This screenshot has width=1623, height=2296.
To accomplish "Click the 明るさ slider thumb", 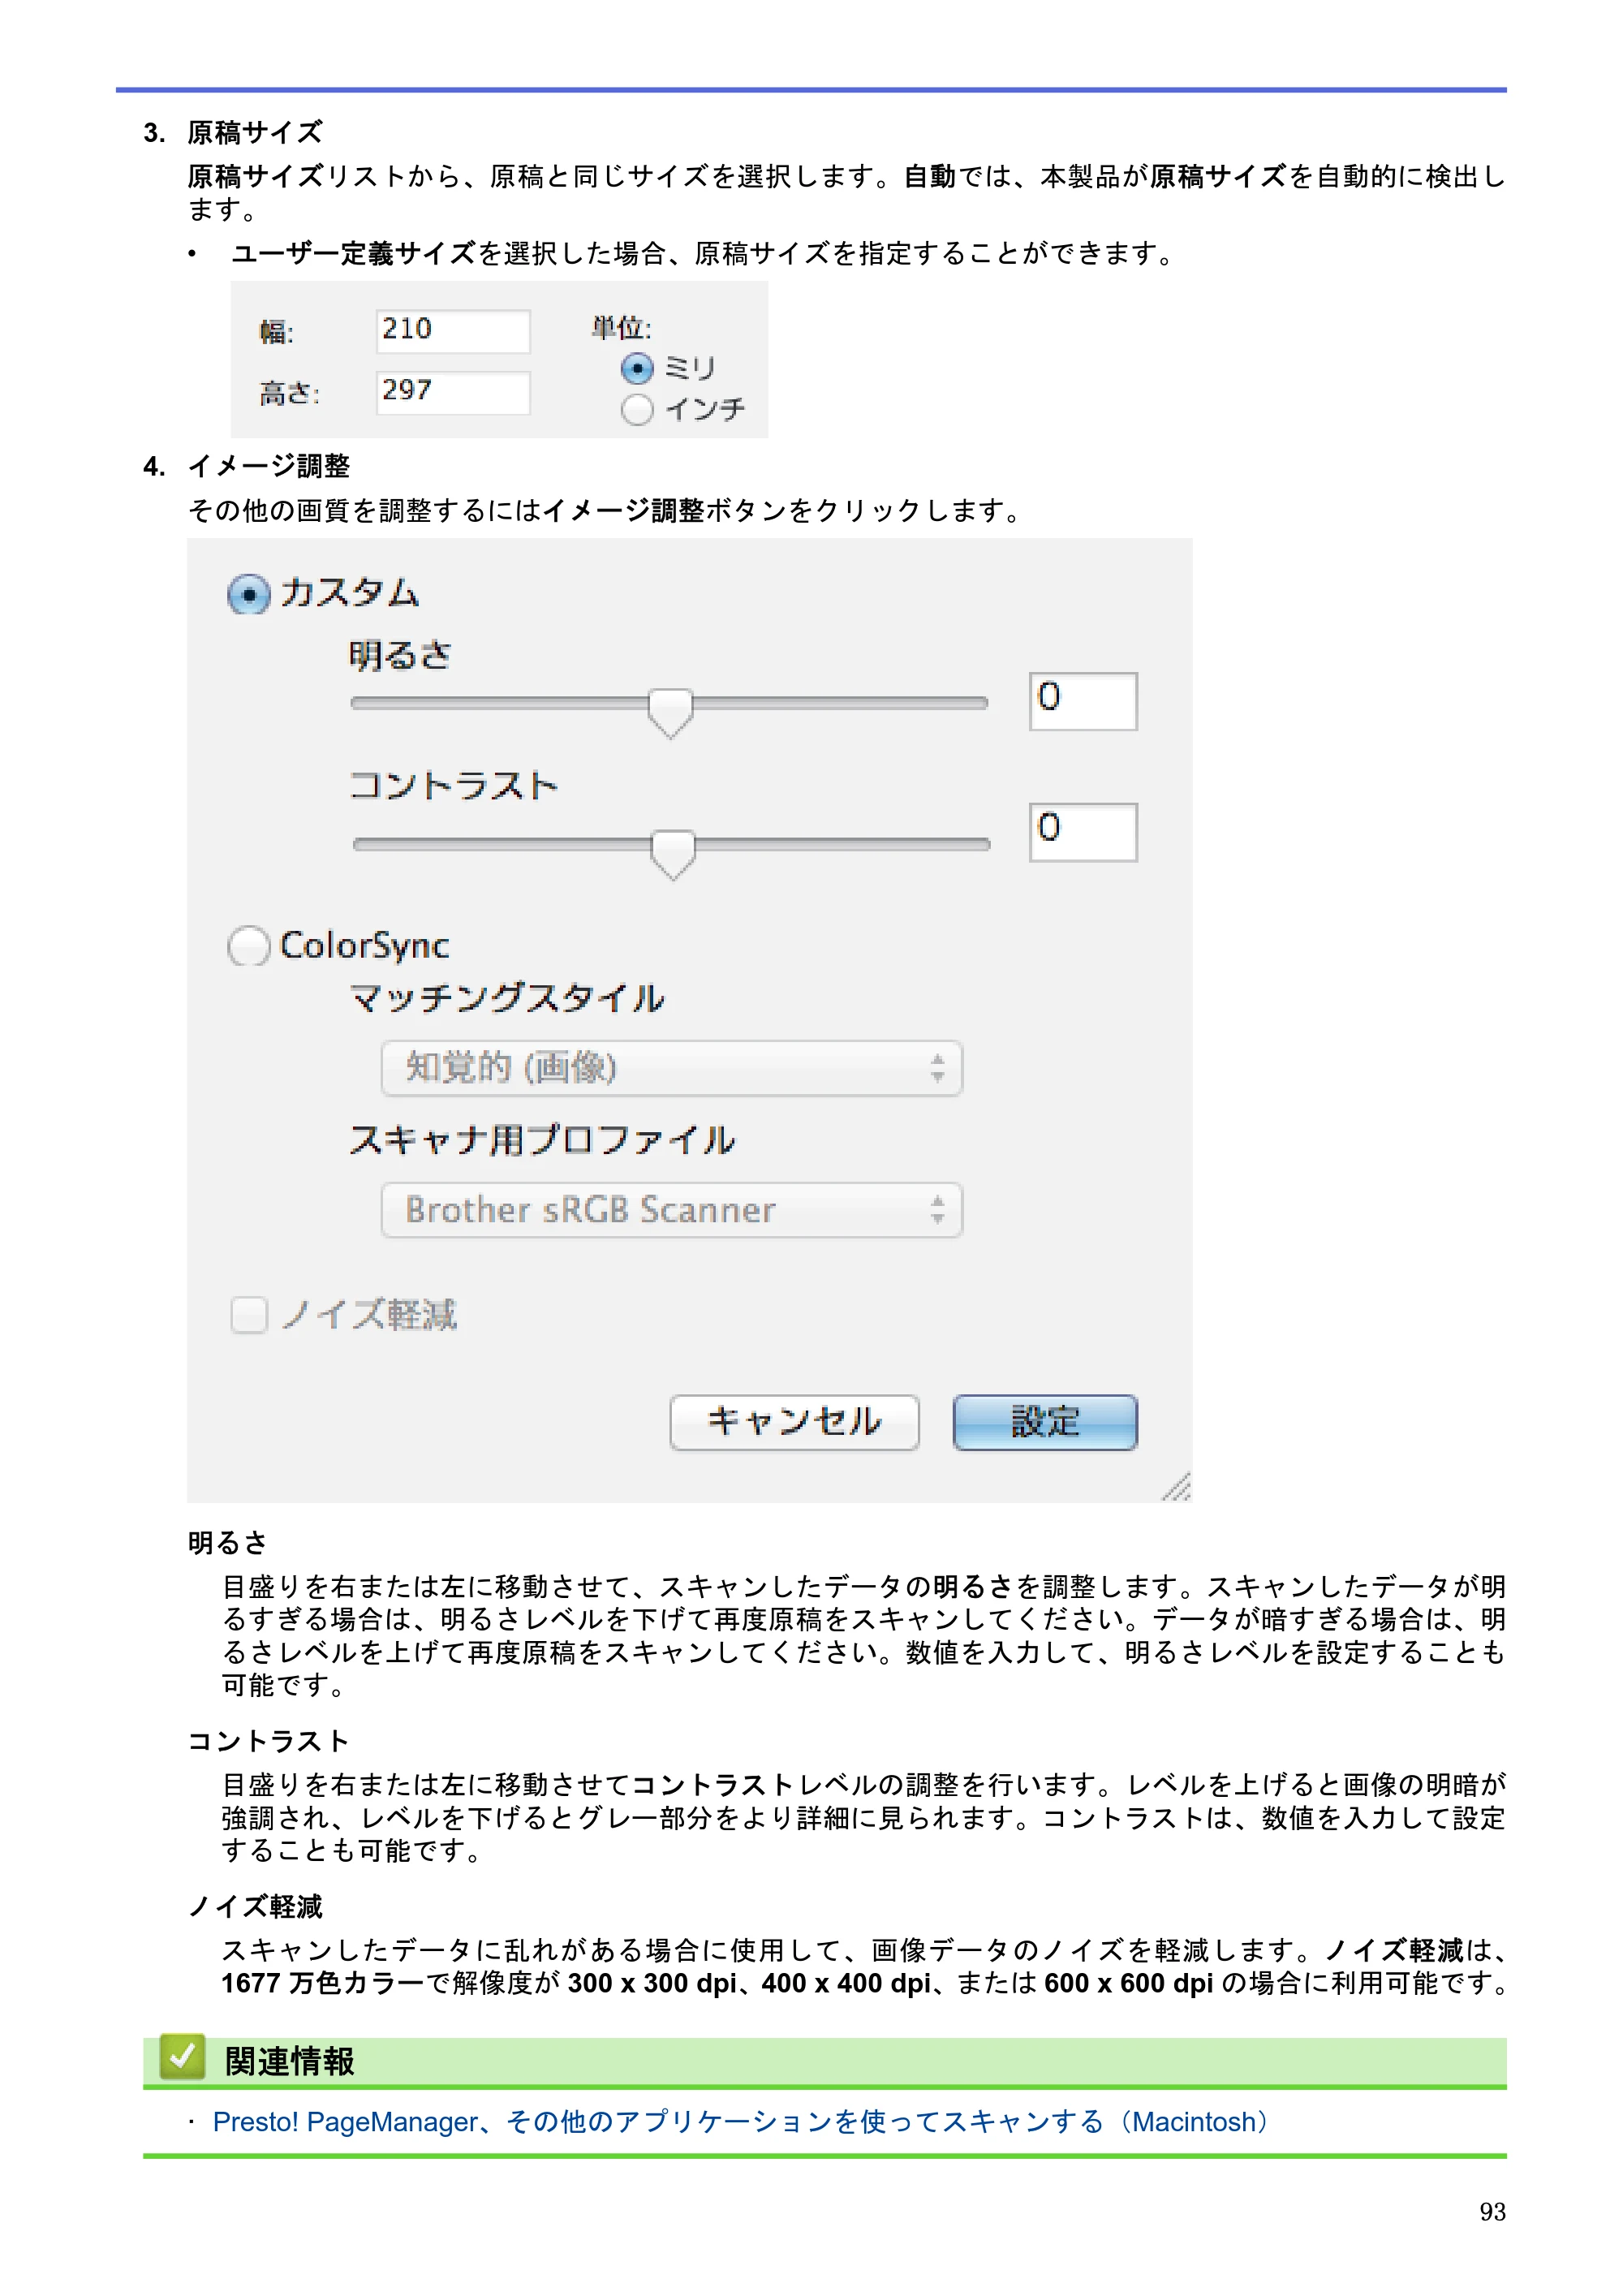I will (670, 712).
